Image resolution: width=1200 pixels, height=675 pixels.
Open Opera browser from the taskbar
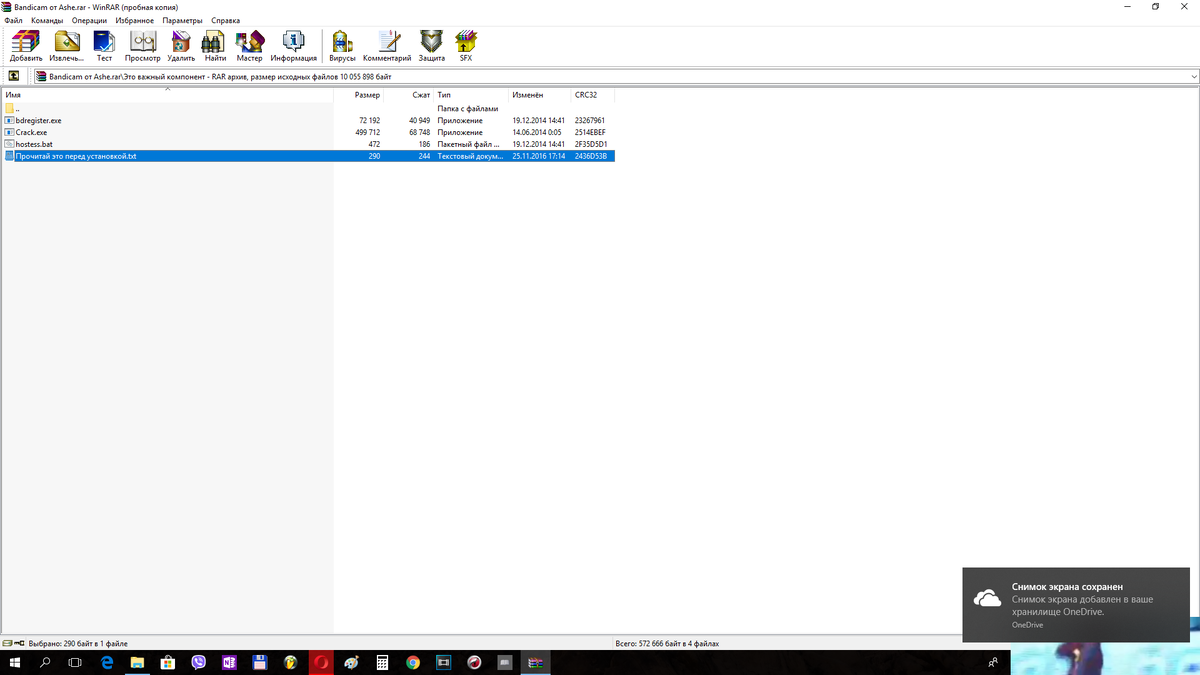point(321,662)
